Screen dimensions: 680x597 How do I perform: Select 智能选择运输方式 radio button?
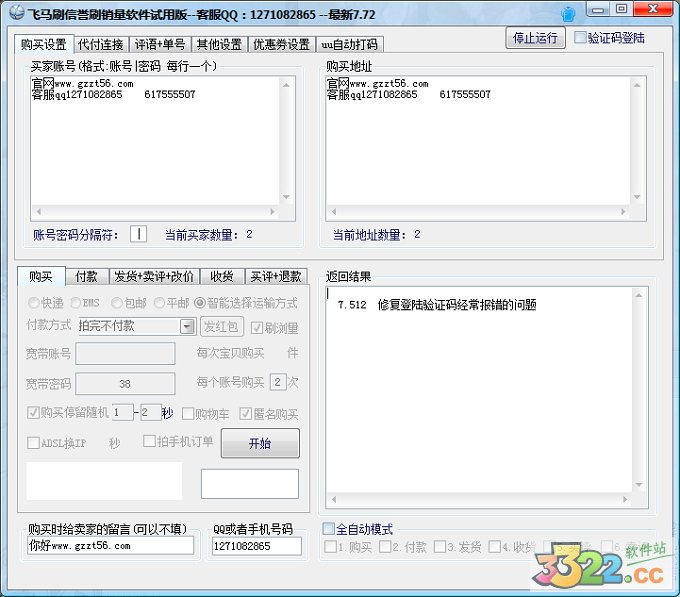pos(199,303)
